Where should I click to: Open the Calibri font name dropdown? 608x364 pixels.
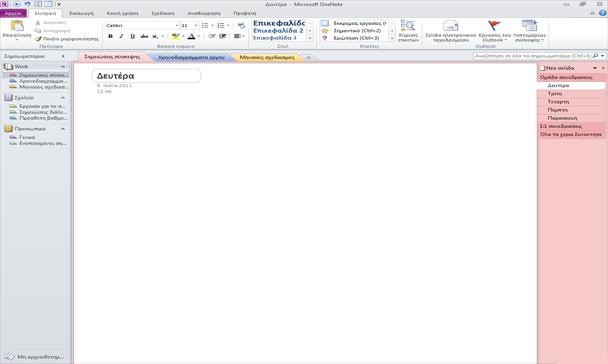point(177,26)
